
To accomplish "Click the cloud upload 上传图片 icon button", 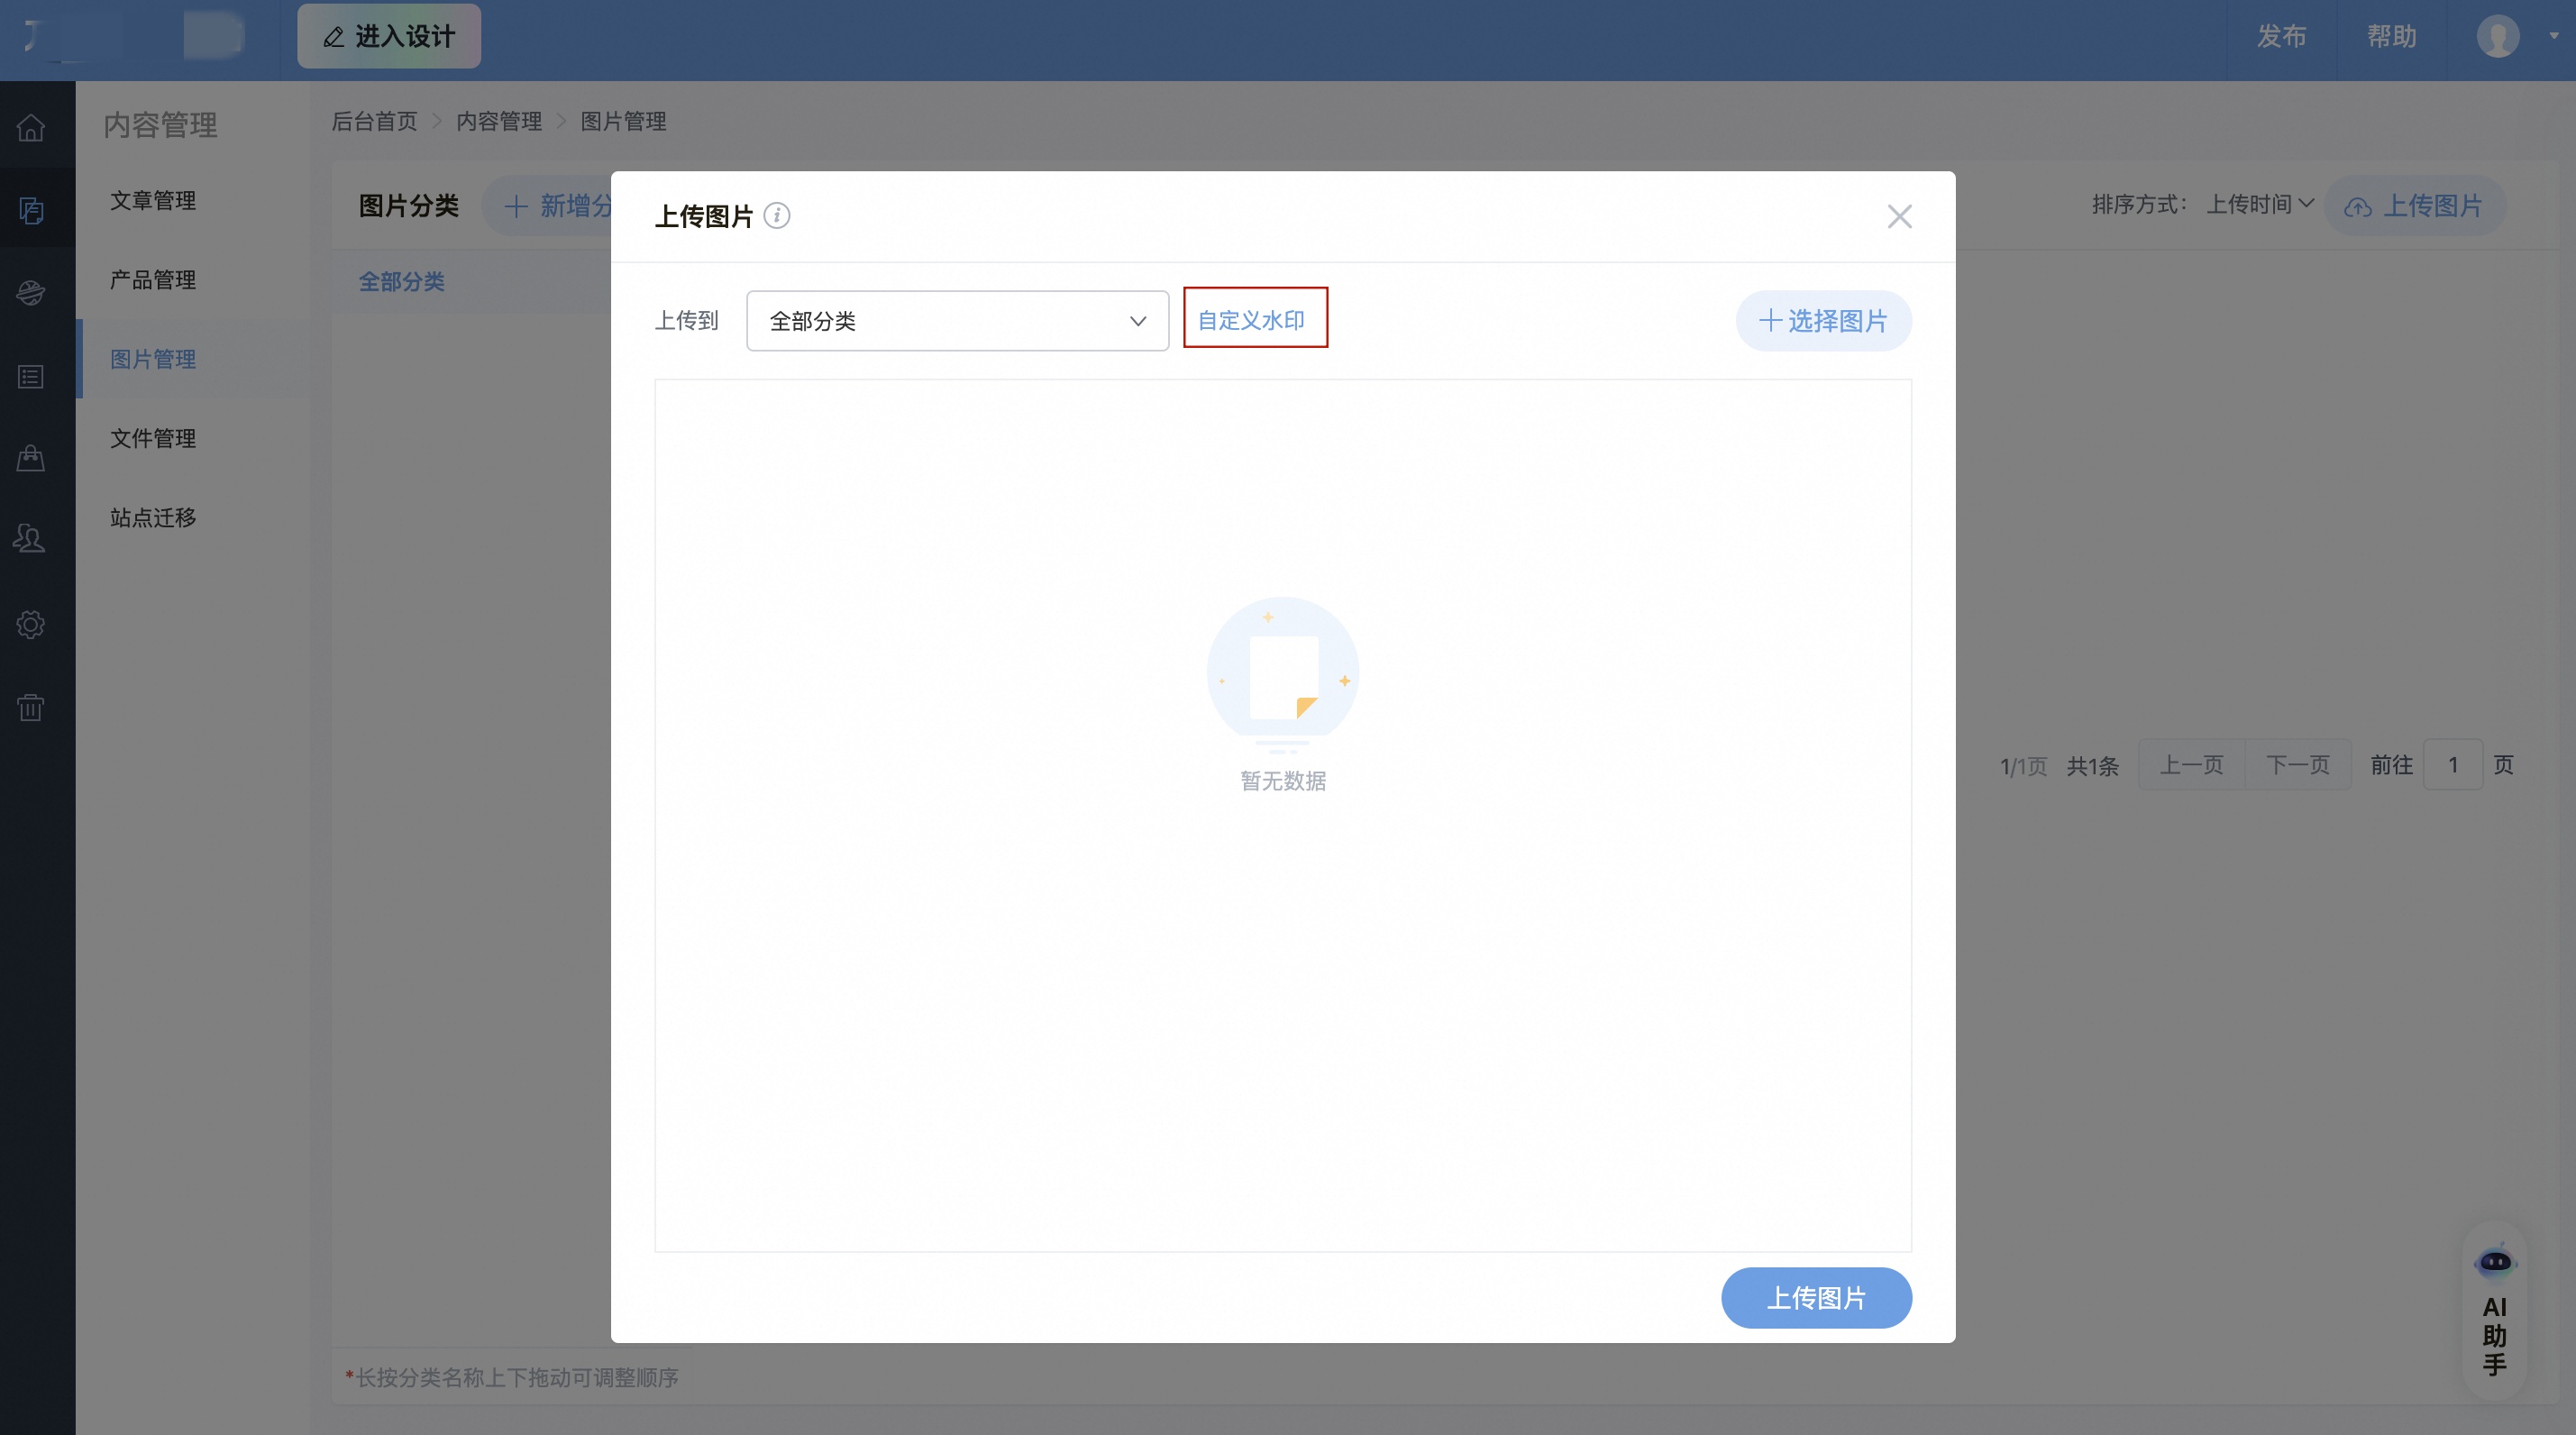I will [2360, 206].
